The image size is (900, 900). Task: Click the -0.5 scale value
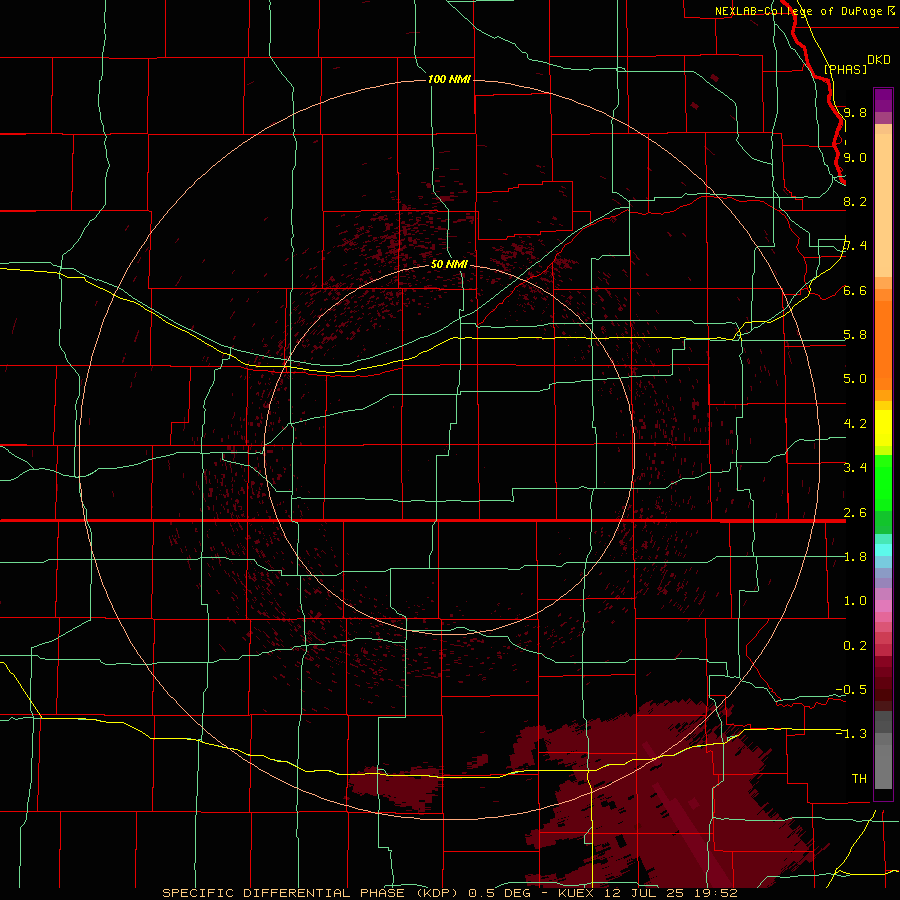coord(851,690)
